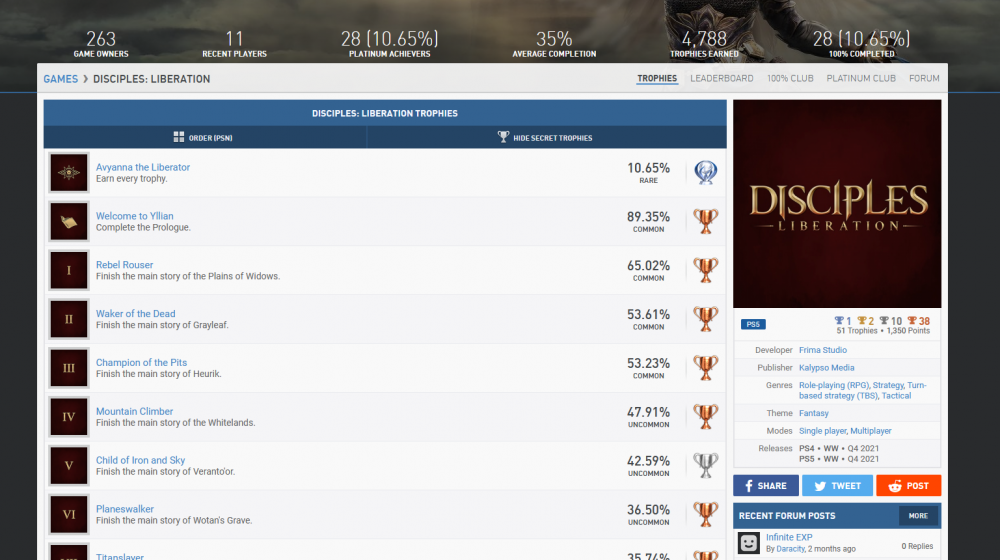1000x560 pixels.
Task: Click the platinum trophy icon for Avyanna the Liberator
Action: 705,173
